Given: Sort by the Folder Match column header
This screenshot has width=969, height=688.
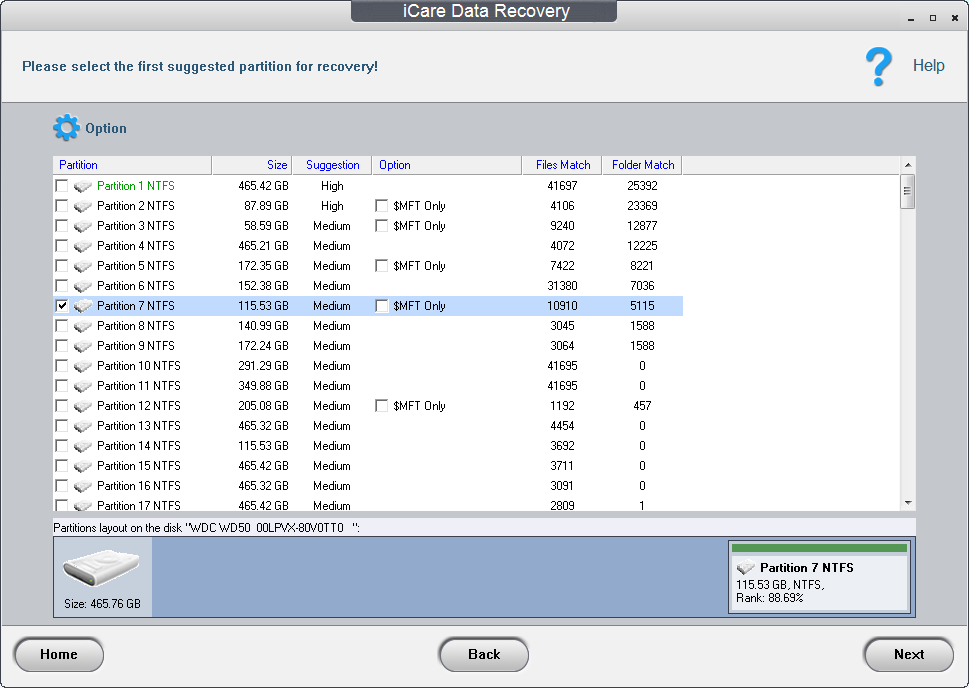Looking at the screenshot, I should (x=643, y=165).
